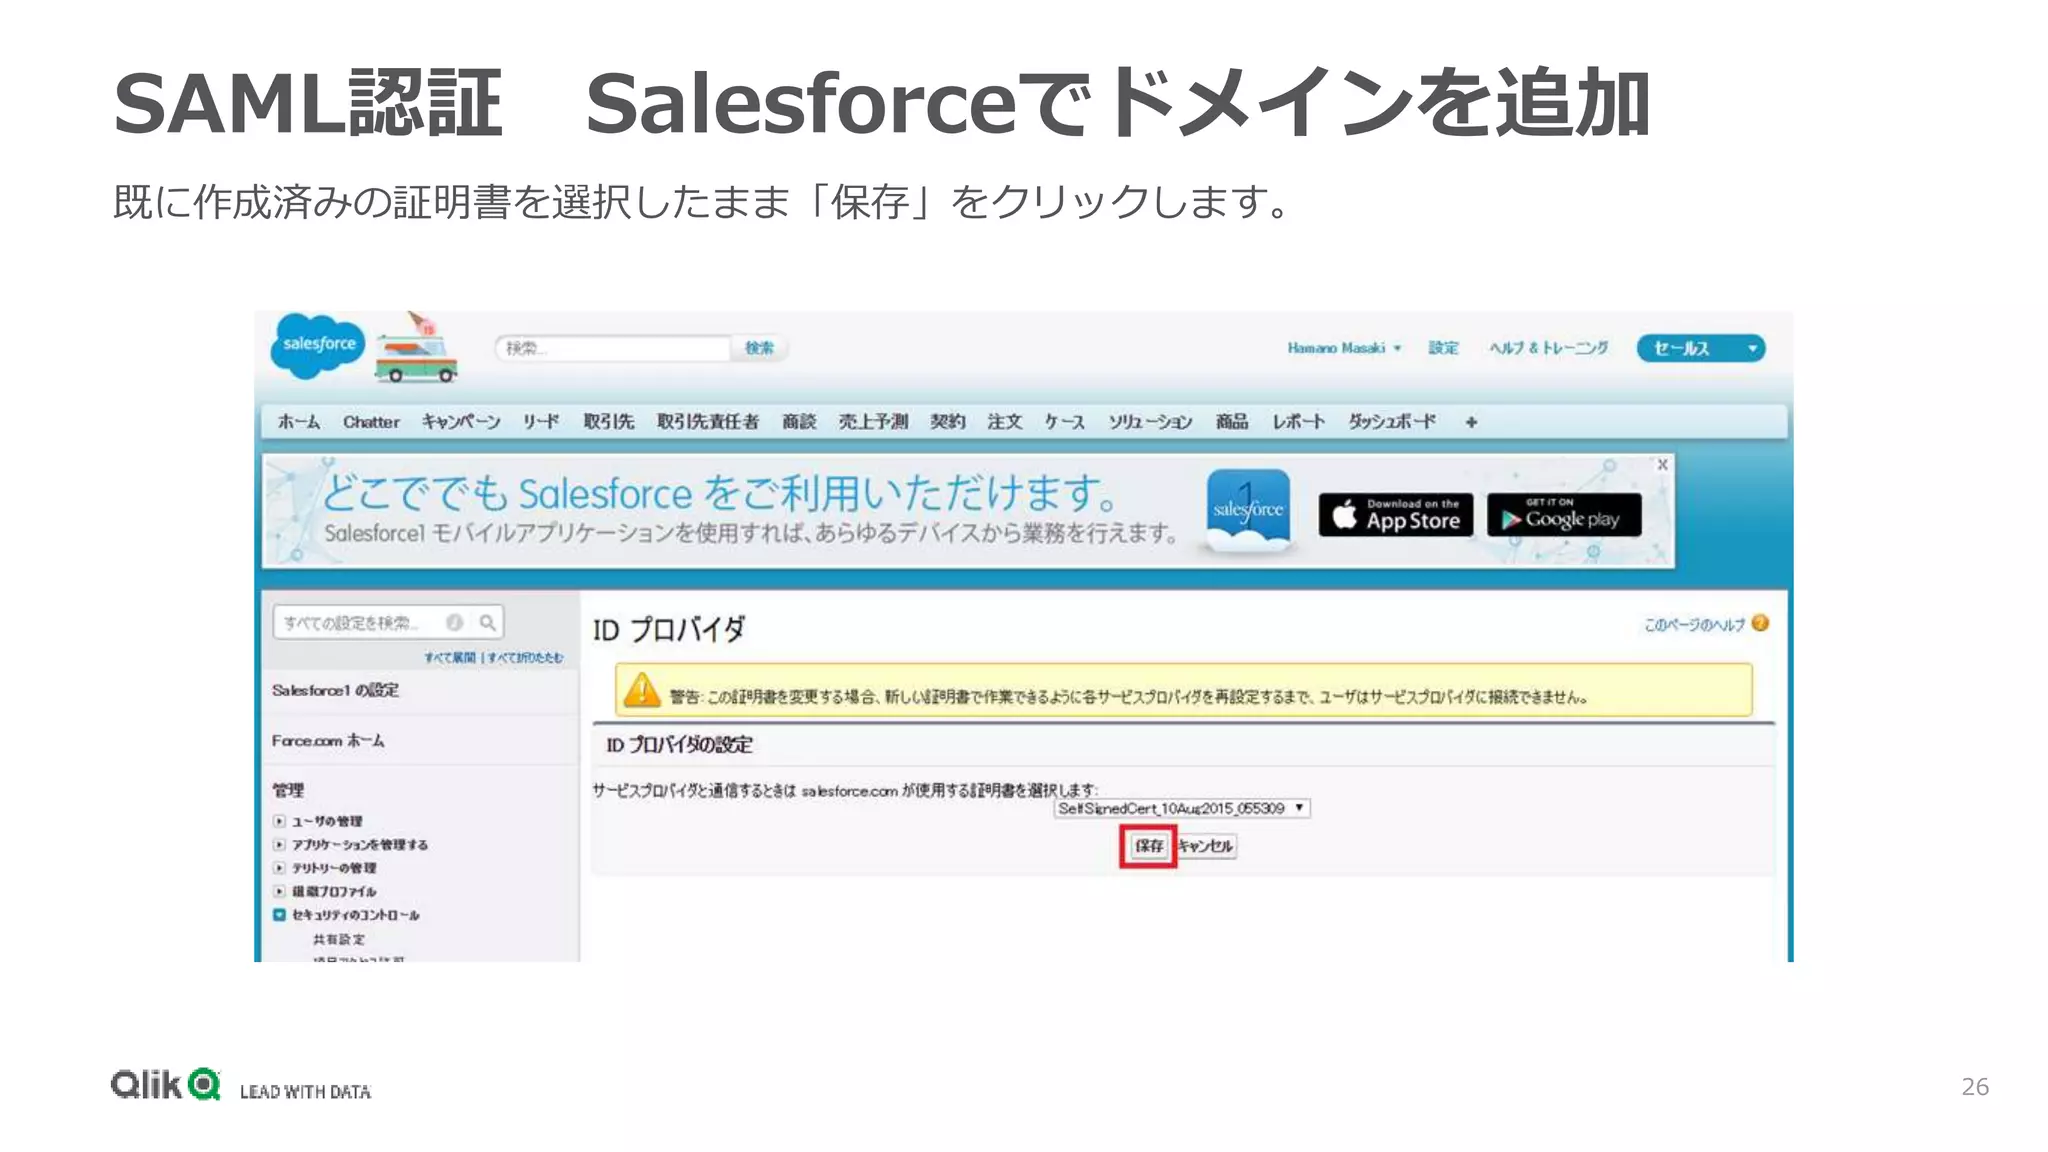This screenshot has width=2048, height=1152.
Task: Go to the ホーム tab
Action: pyautogui.click(x=299, y=422)
